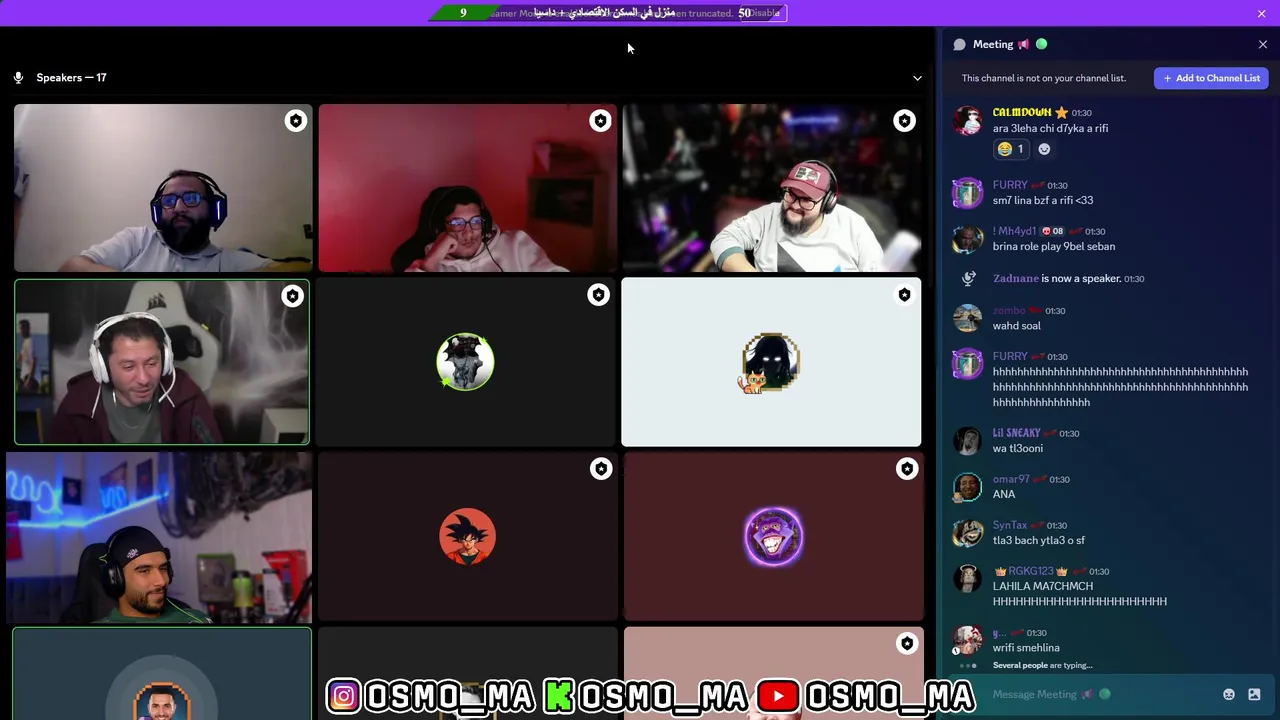
Task: Dismiss the purple top banner
Action: (x=1262, y=13)
